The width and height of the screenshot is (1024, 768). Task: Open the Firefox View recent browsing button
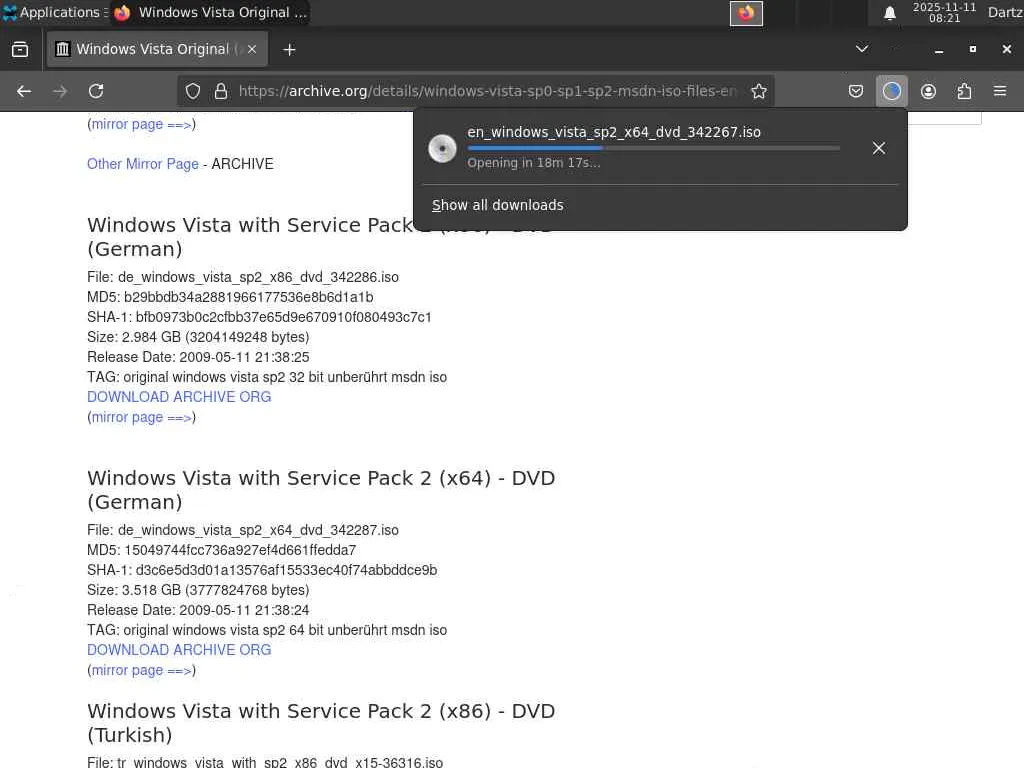pyautogui.click(x=20, y=49)
